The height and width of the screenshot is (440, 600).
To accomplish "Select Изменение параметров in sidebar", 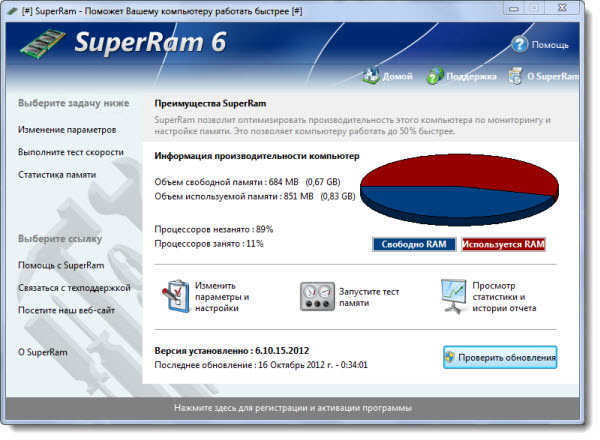I will (67, 130).
